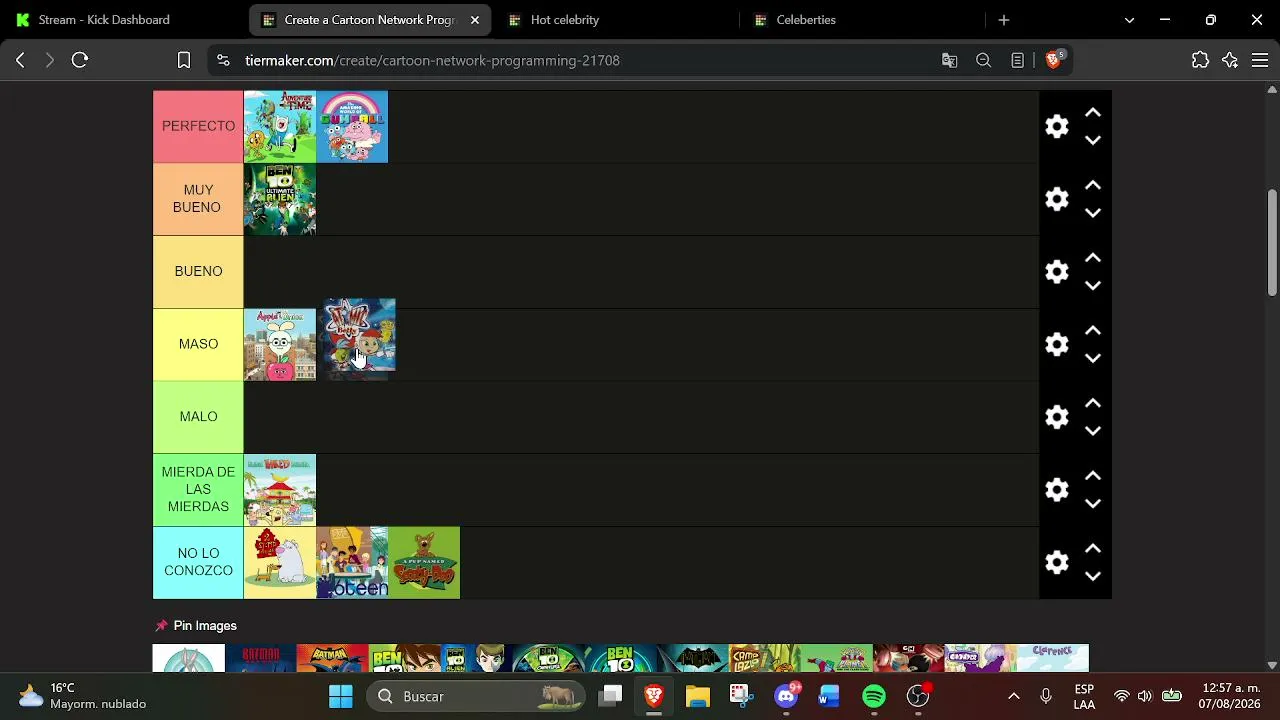Click the Pin Images pin icon
The width and height of the screenshot is (1280, 720).
tap(161, 626)
